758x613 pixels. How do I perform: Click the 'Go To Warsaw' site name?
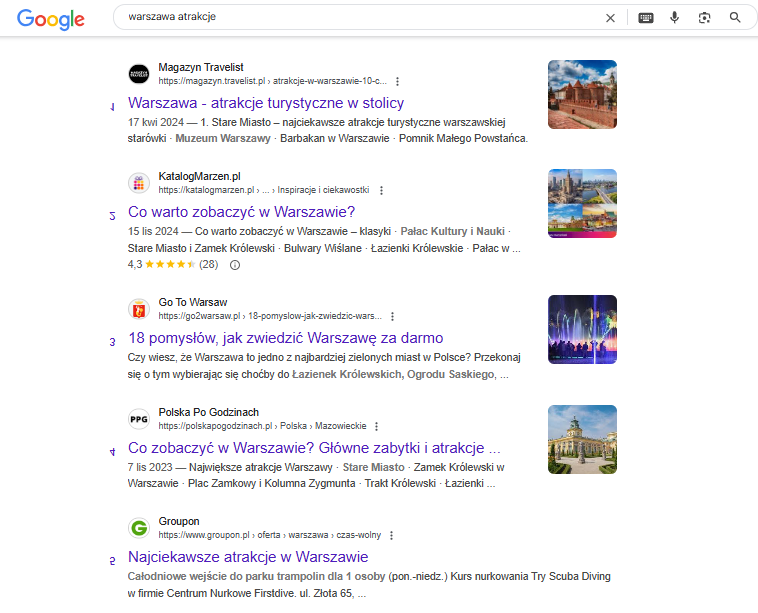click(193, 302)
